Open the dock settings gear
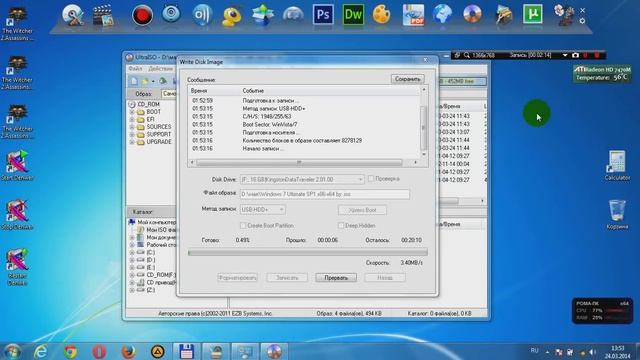 tap(582, 20)
